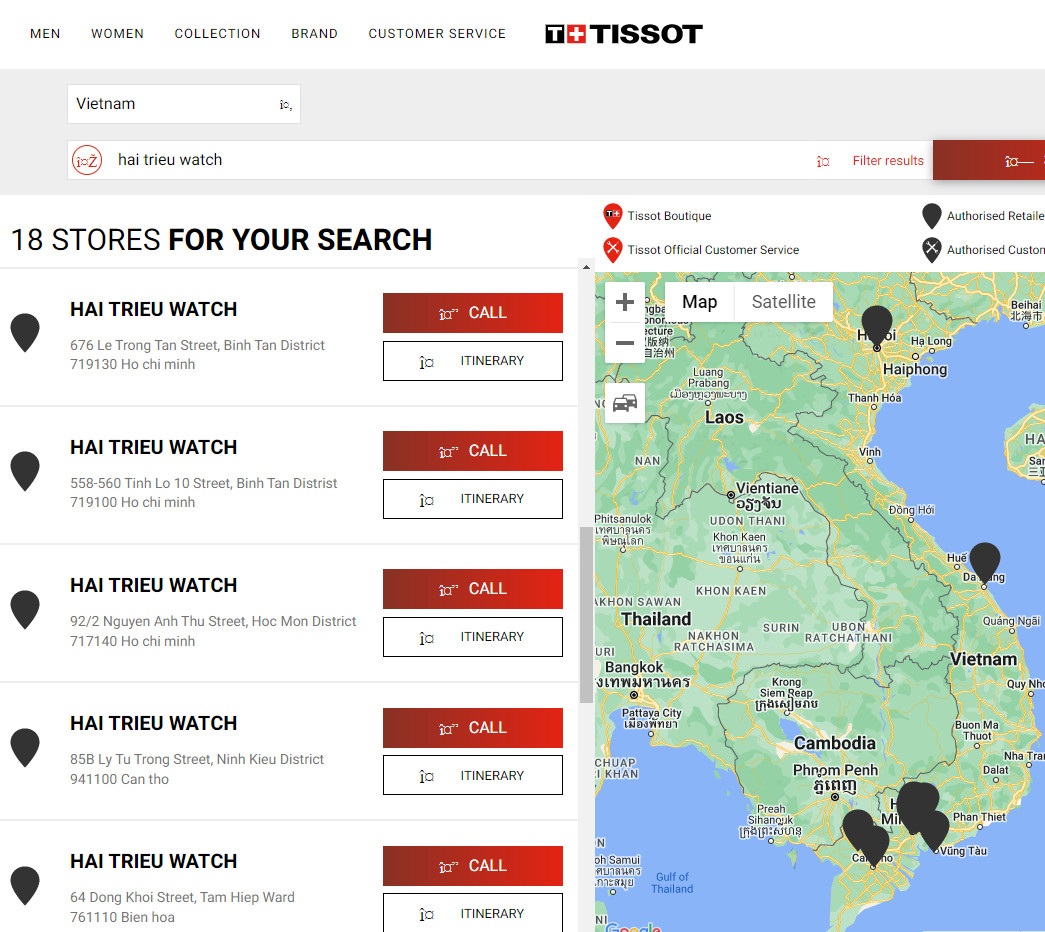Zoom out the map with minus button
Image resolution: width=1045 pixels, height=932 pixels.
pos(624,343)
